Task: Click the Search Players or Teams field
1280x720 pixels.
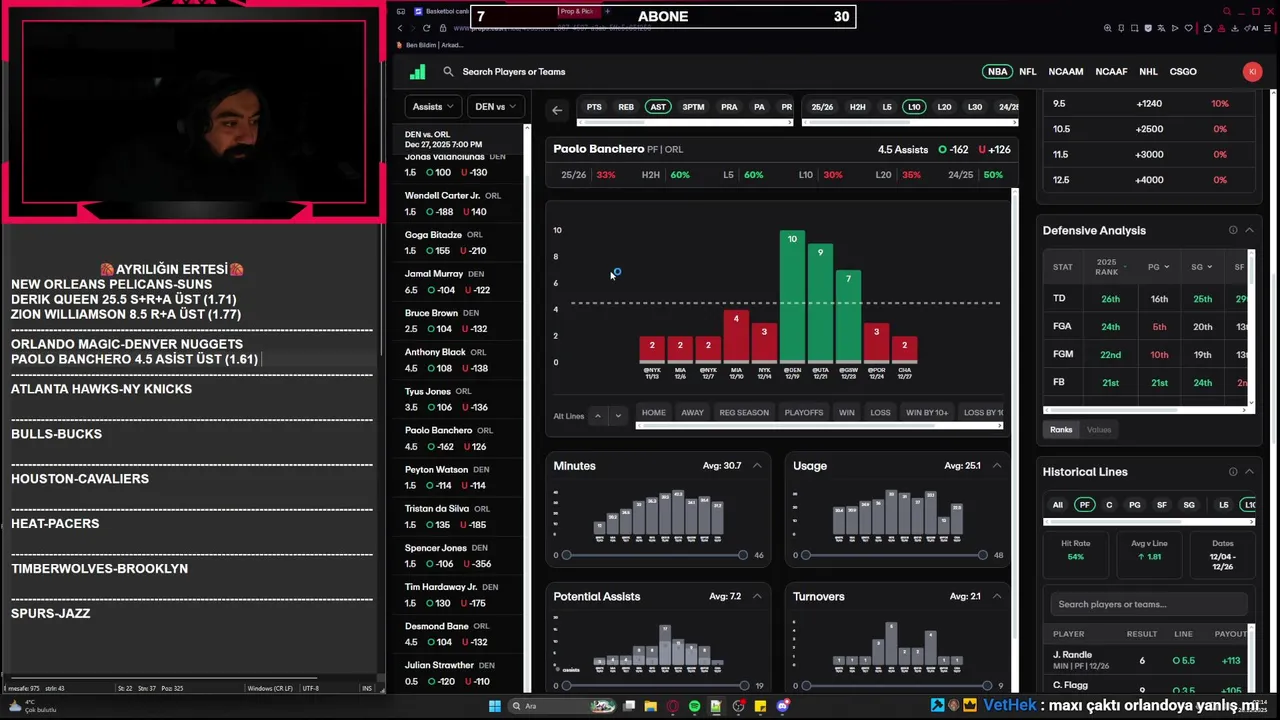Action: pos(513,72)
